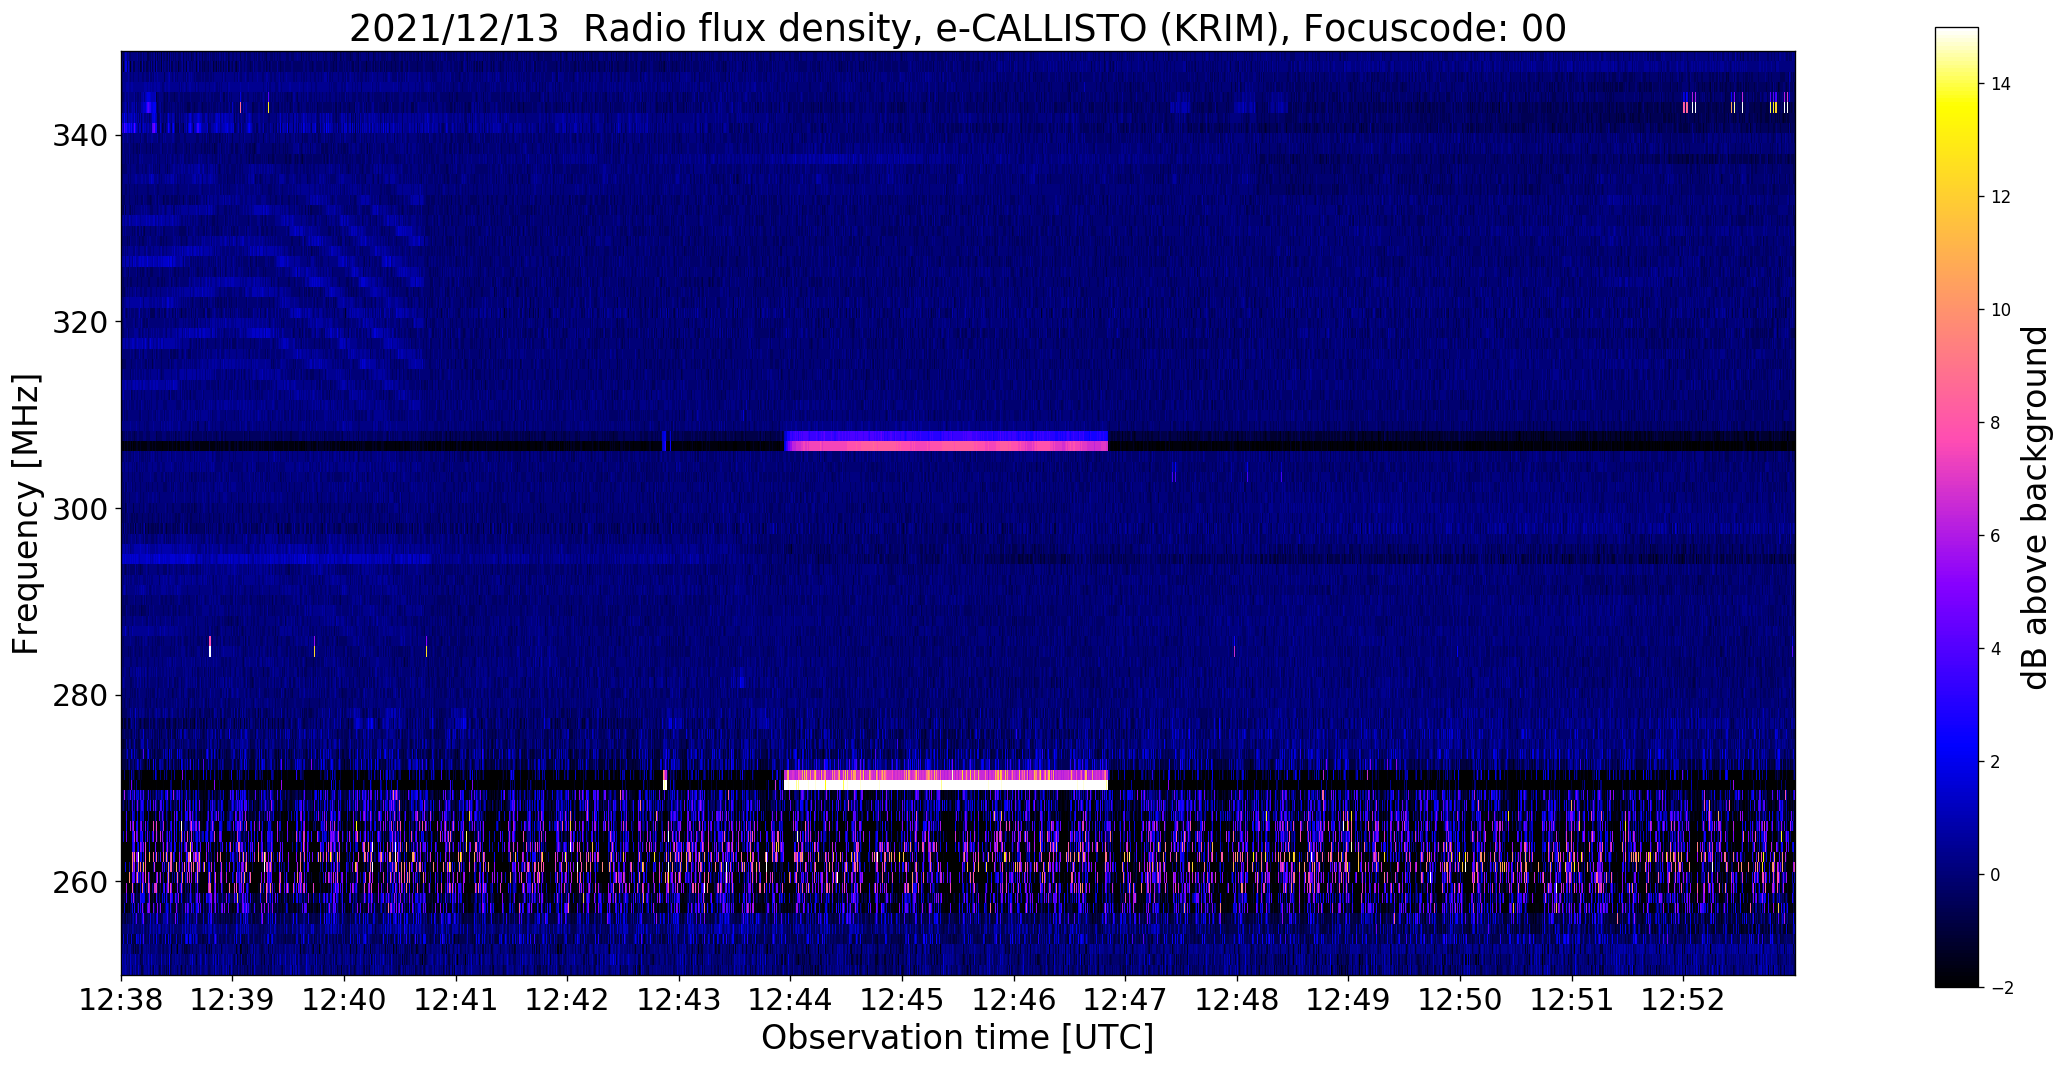
Task: Click the 'Frequency [MHz]' y-axis label
Action: tap(26, 514)
